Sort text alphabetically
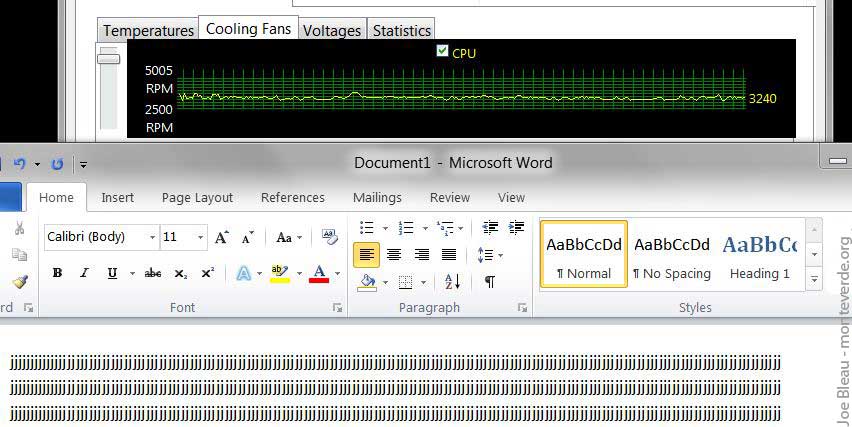Screen dimensions: 852x427 click(x=453, y=281)
